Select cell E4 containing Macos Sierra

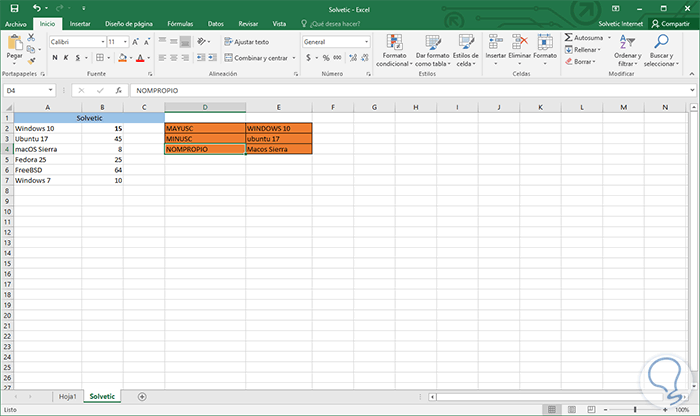tap(279, 149)
